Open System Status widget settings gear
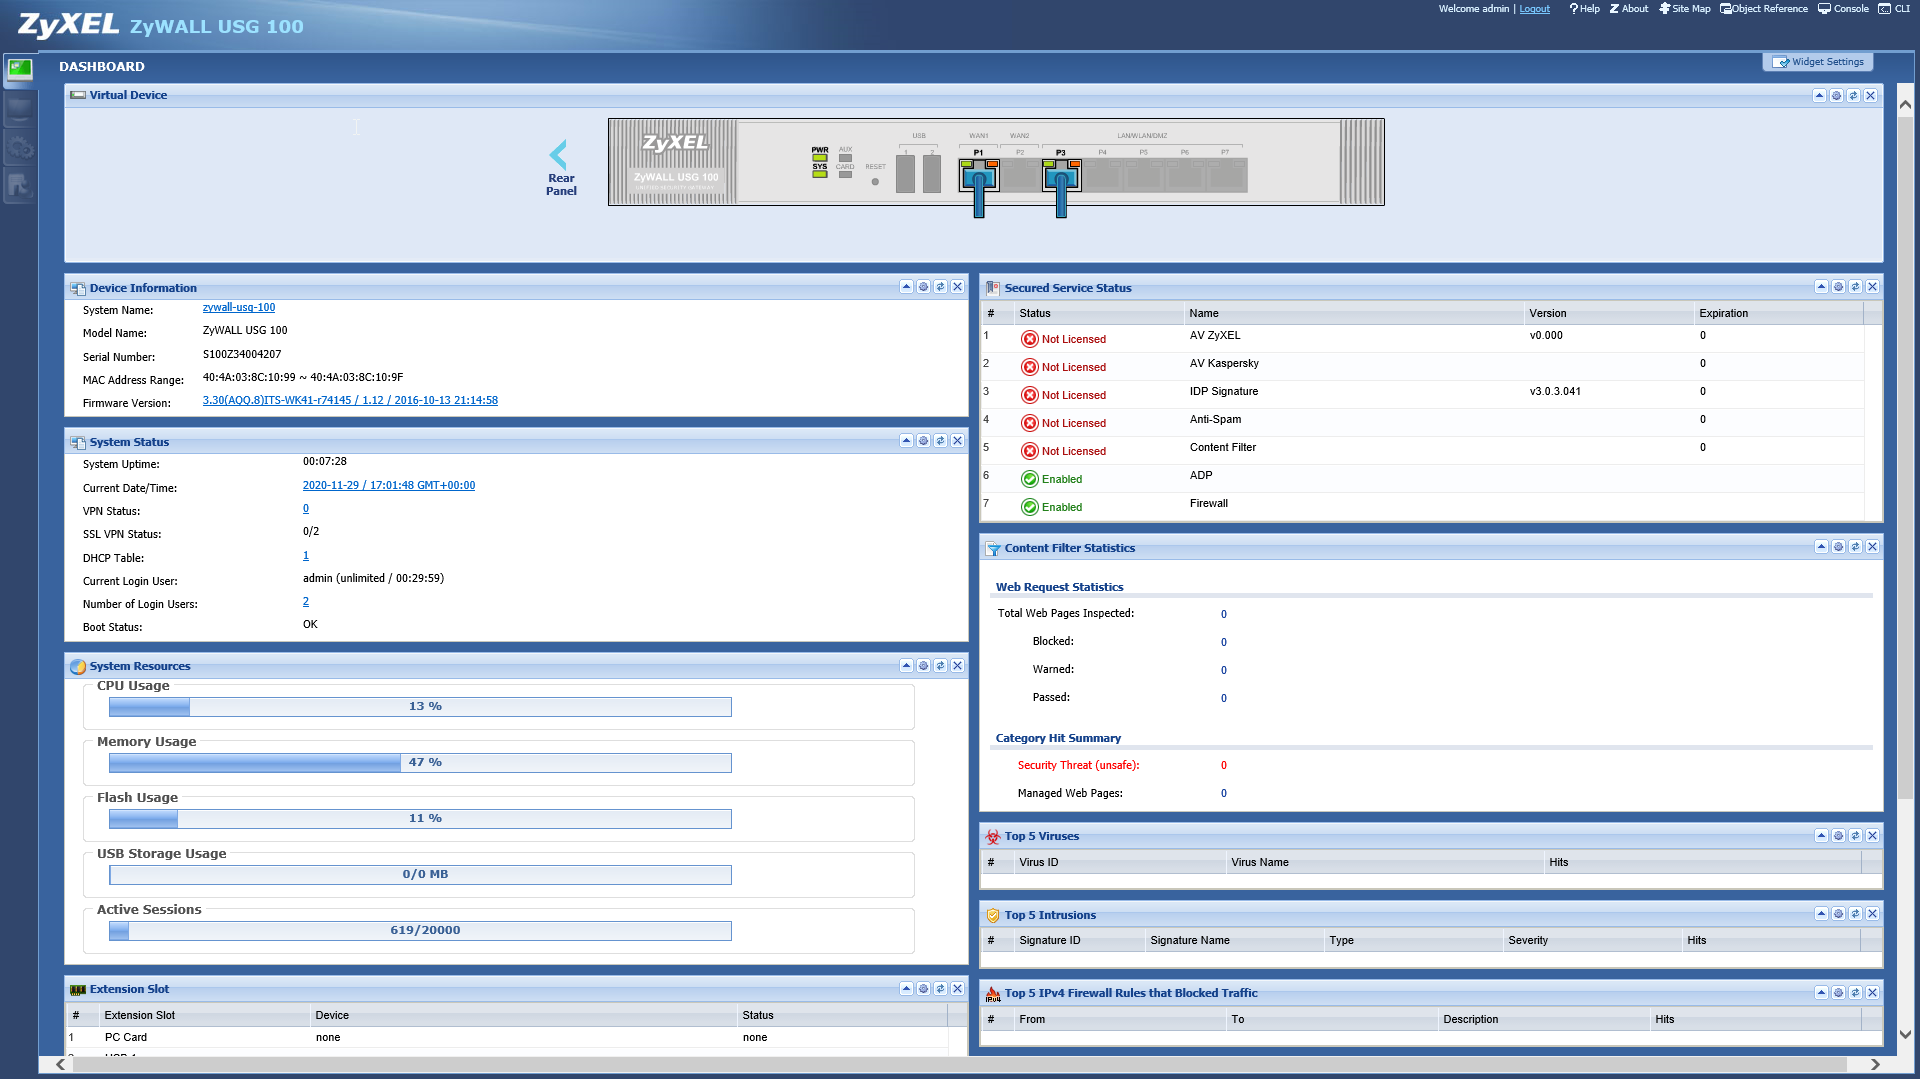The width and height of the screenshot is (1920, 1079). [923, 441]
